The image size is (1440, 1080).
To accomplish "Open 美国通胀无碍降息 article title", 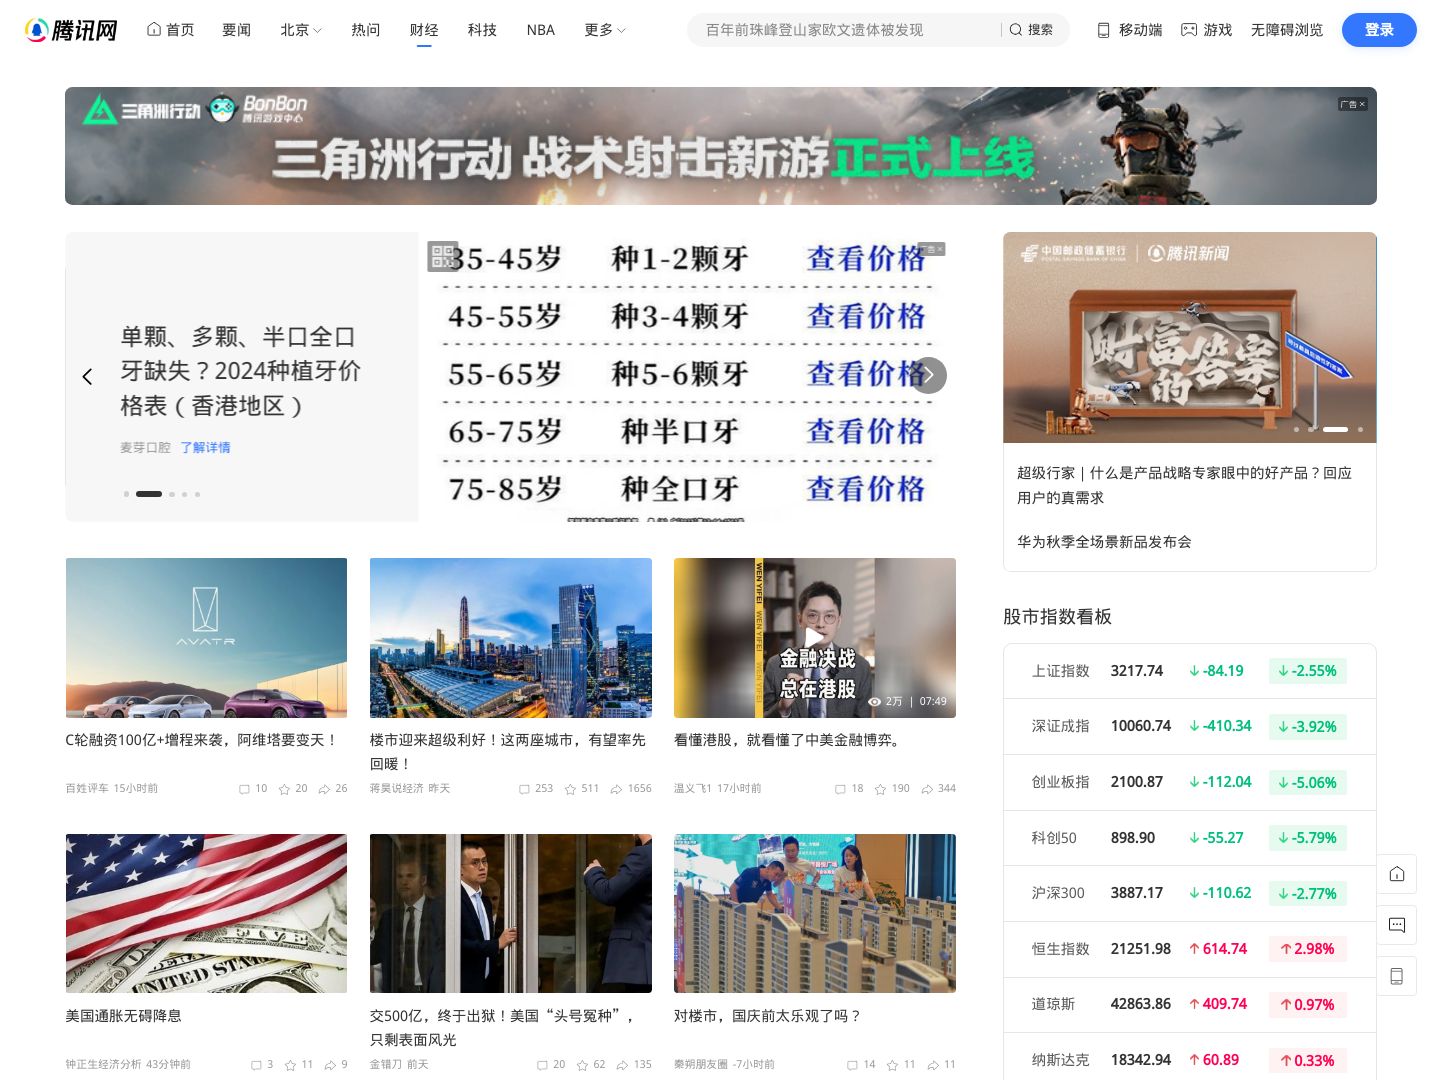I will (x=124, y=1016).
